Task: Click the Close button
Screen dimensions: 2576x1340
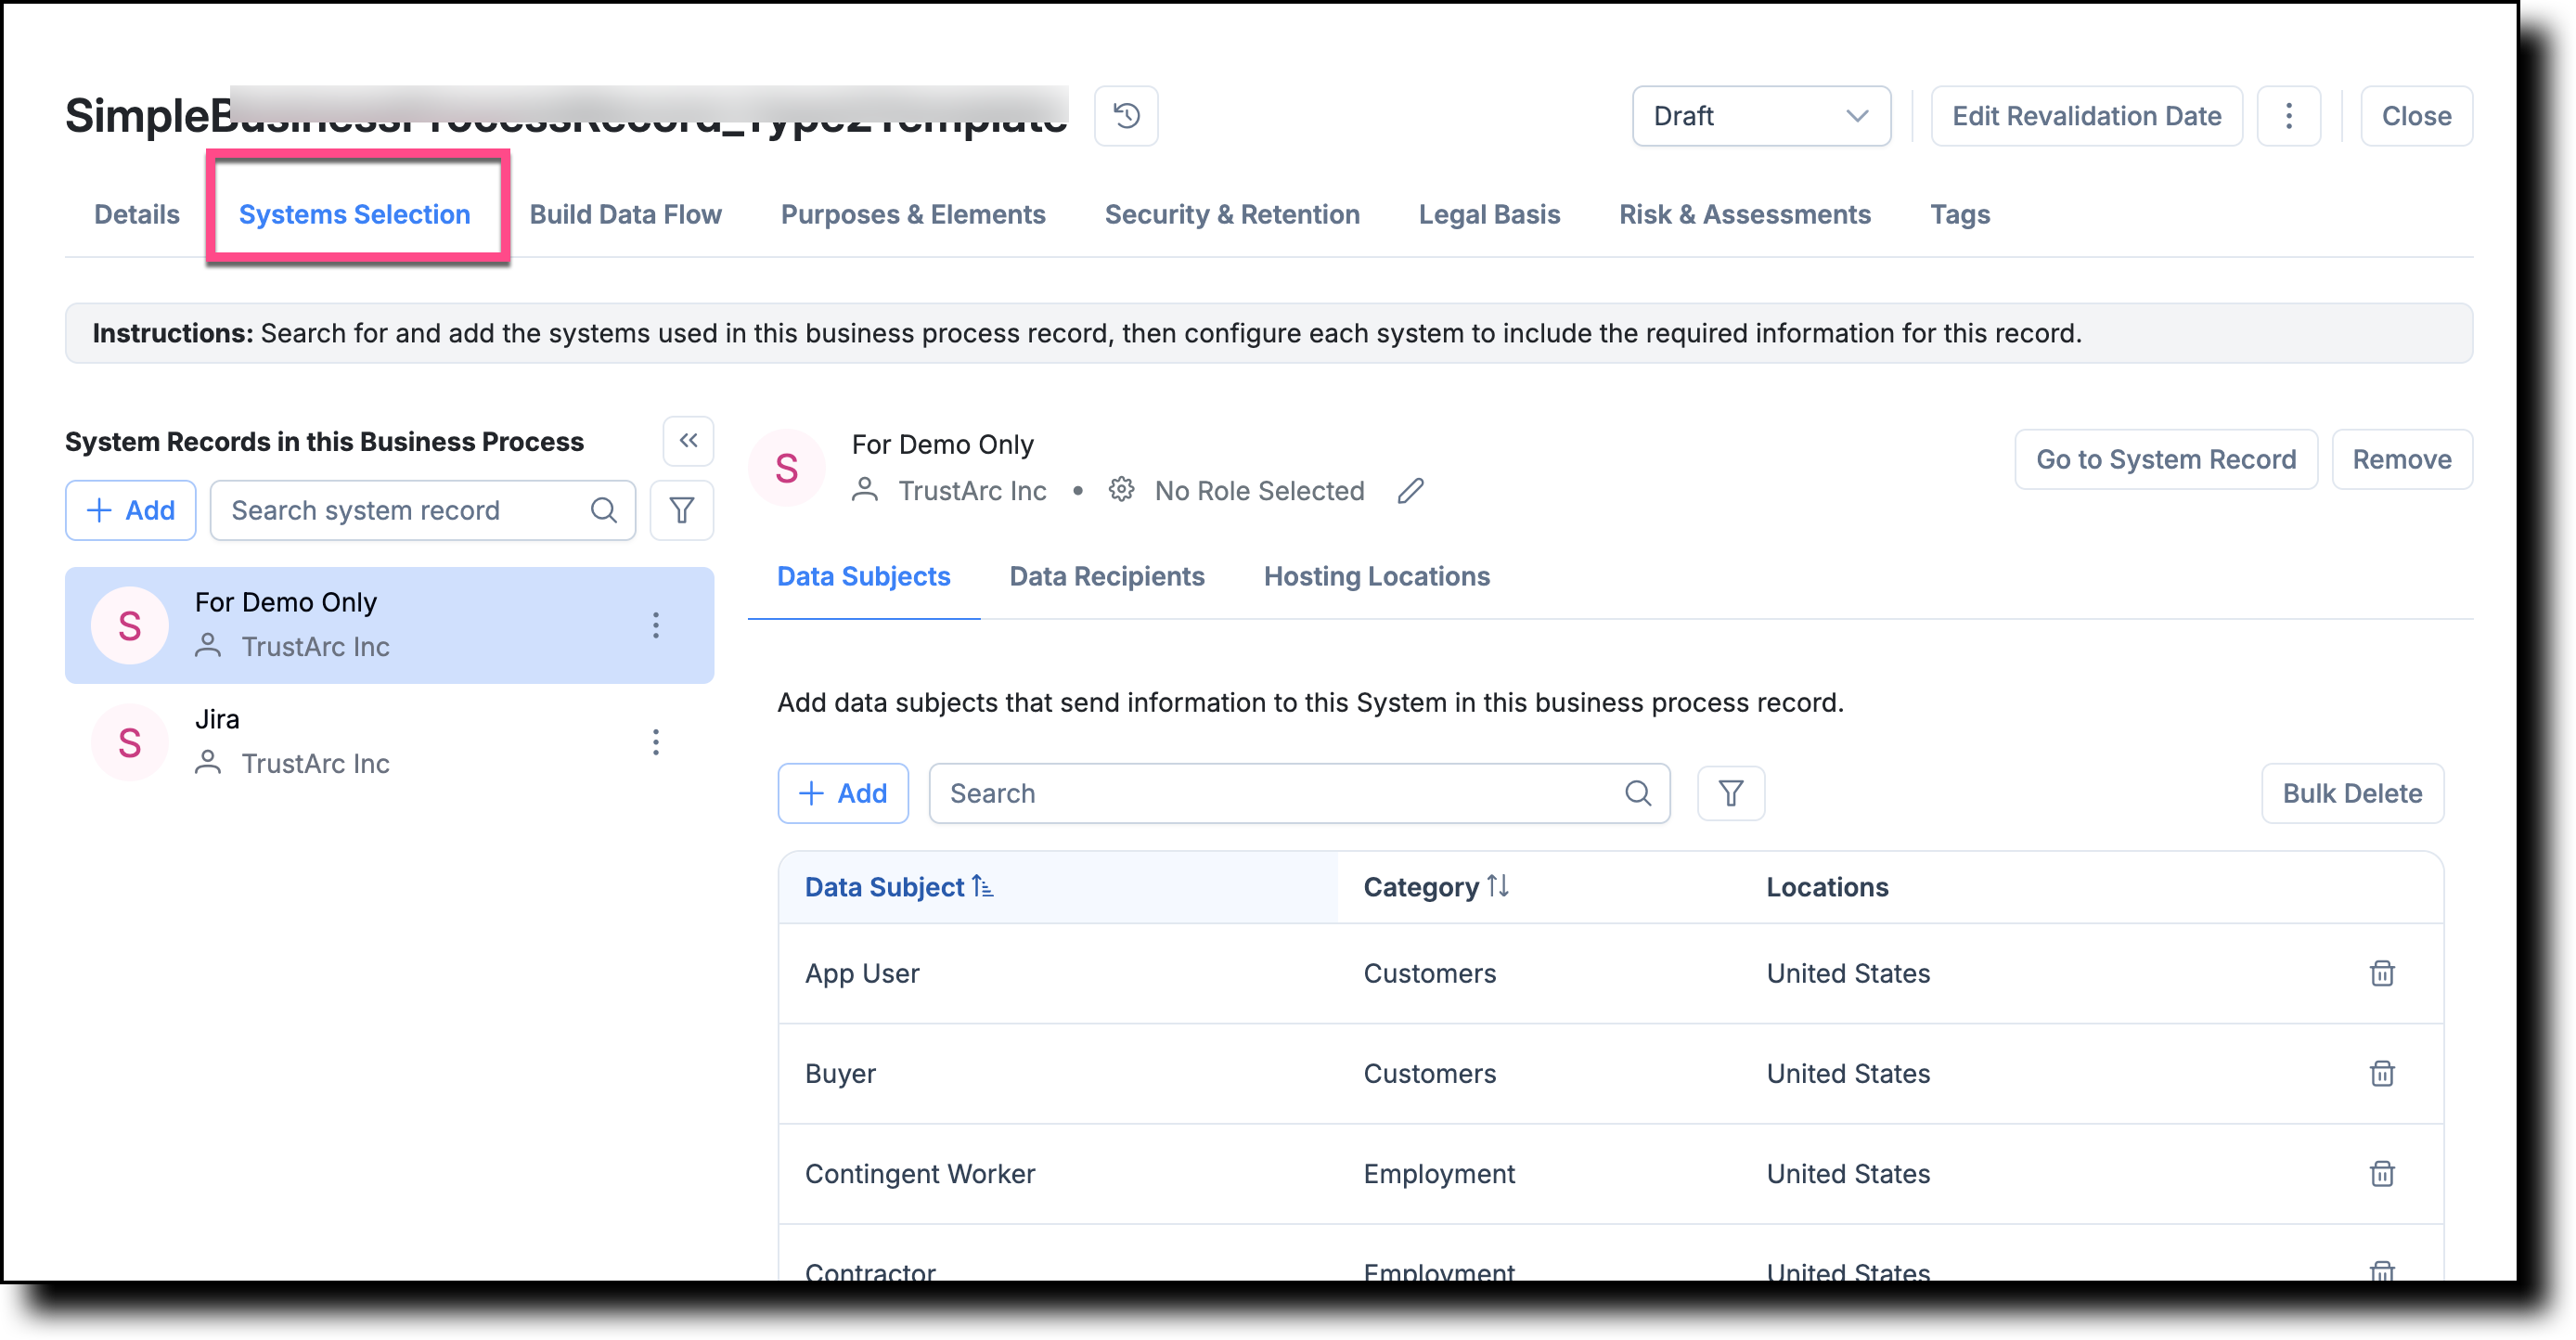Action: pos(2416,116)
